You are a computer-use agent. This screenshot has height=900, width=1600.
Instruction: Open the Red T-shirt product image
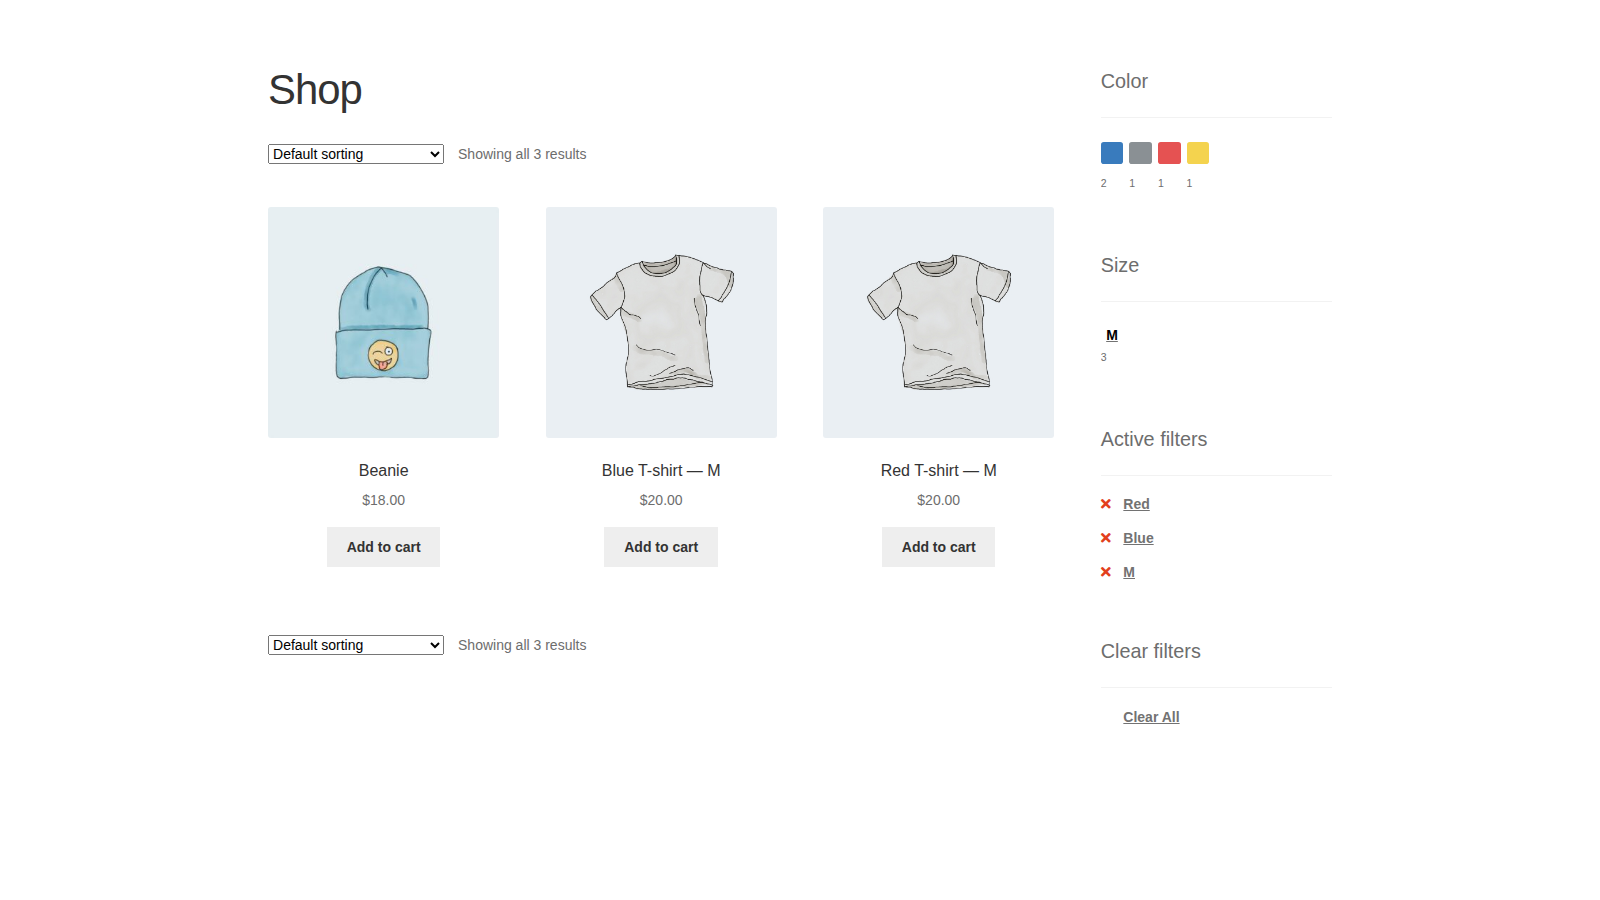(x=938, y=322)
